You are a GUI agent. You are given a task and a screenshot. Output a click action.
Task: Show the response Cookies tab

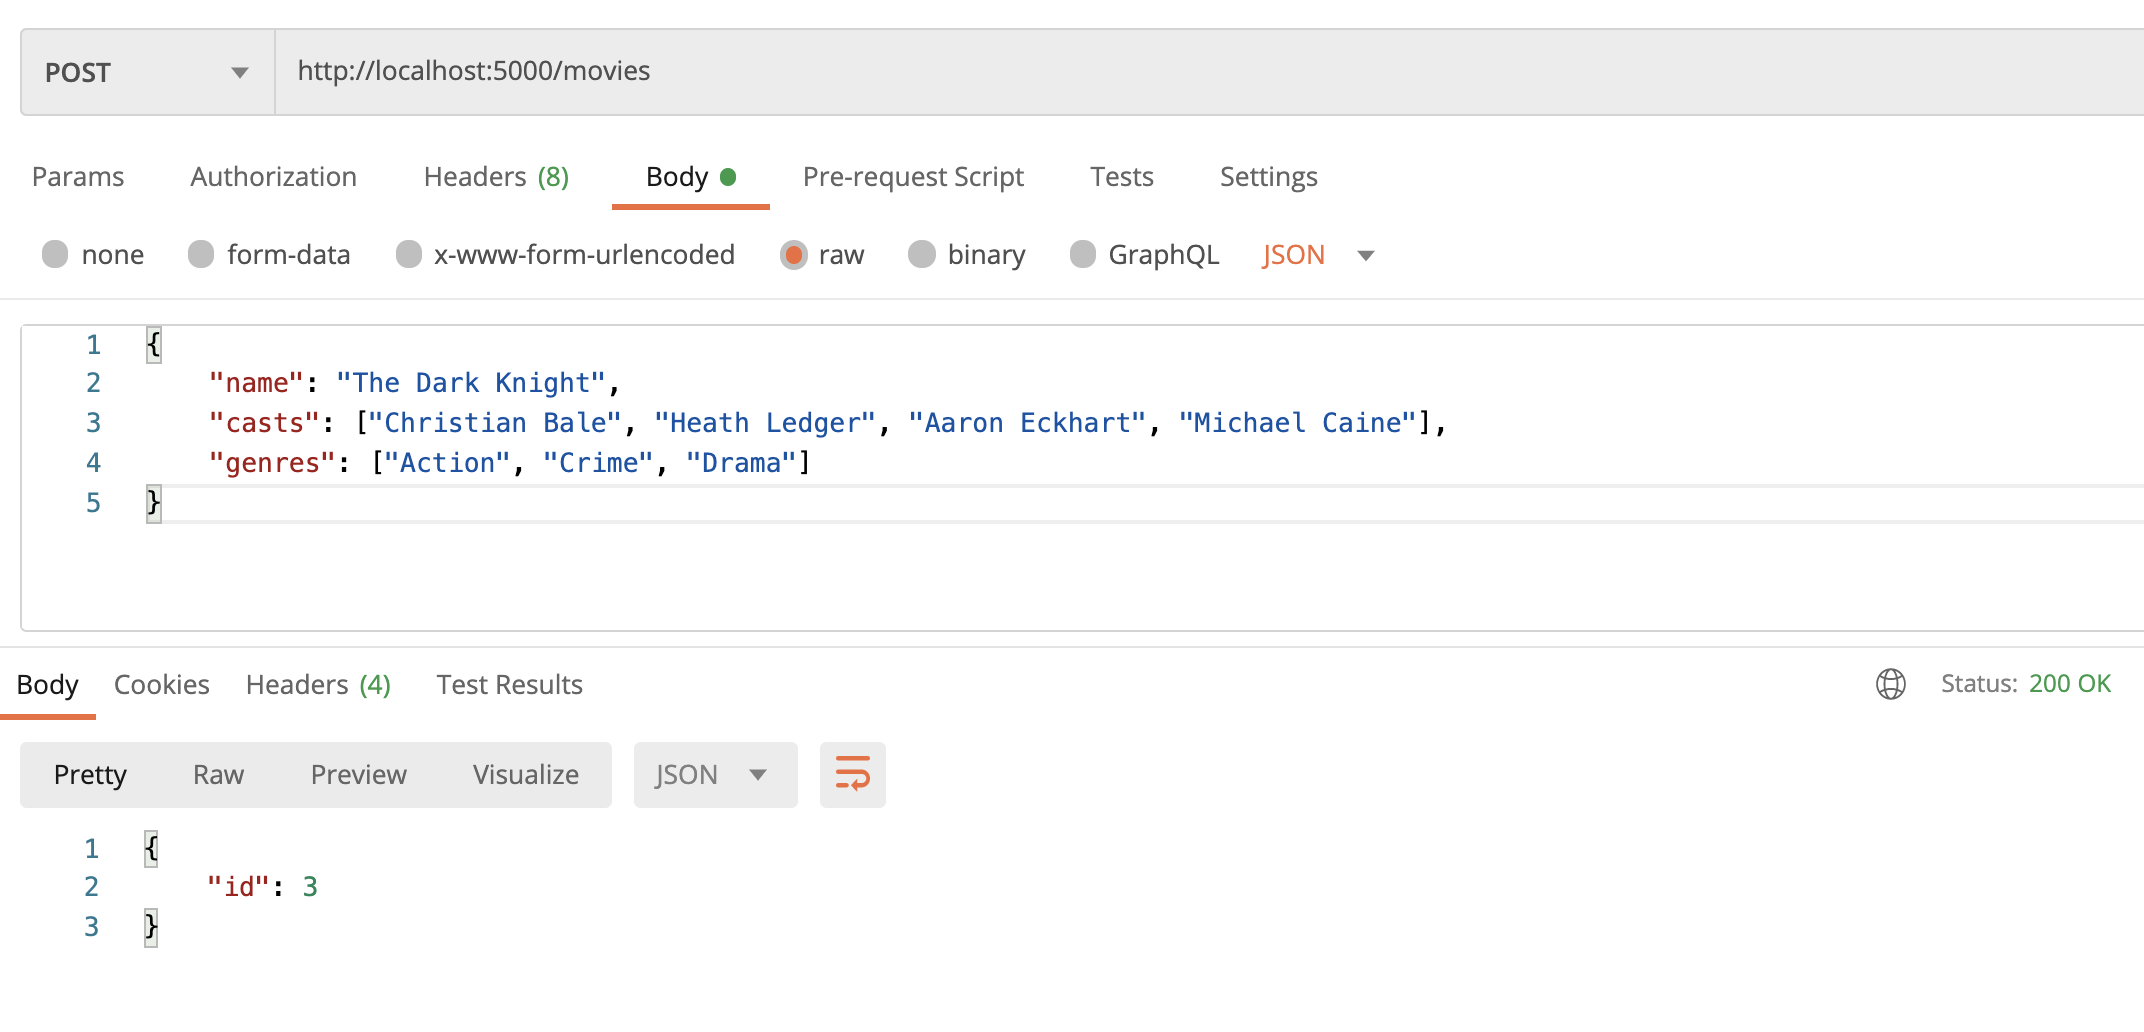[x=162, y=685]
